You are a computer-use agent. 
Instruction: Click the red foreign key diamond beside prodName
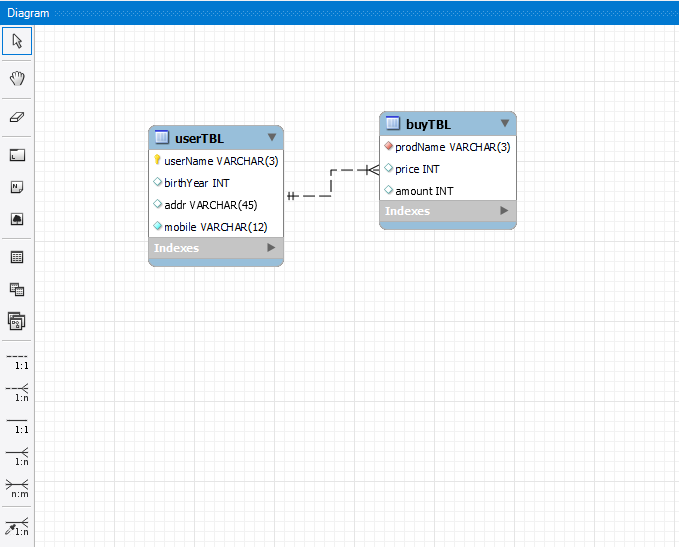[388, 146]
